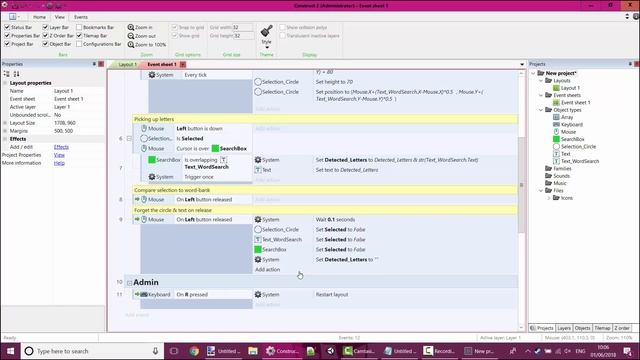Enable the Bookmarks Bar checkbox
Screen dimensions: 640x360
click(x=79, y=27)
